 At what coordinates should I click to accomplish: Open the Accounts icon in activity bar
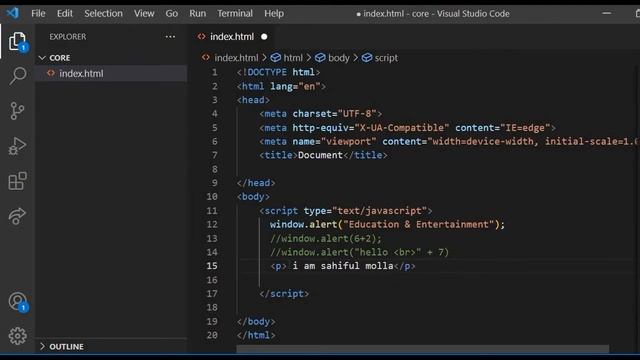(x=18, y=302)
